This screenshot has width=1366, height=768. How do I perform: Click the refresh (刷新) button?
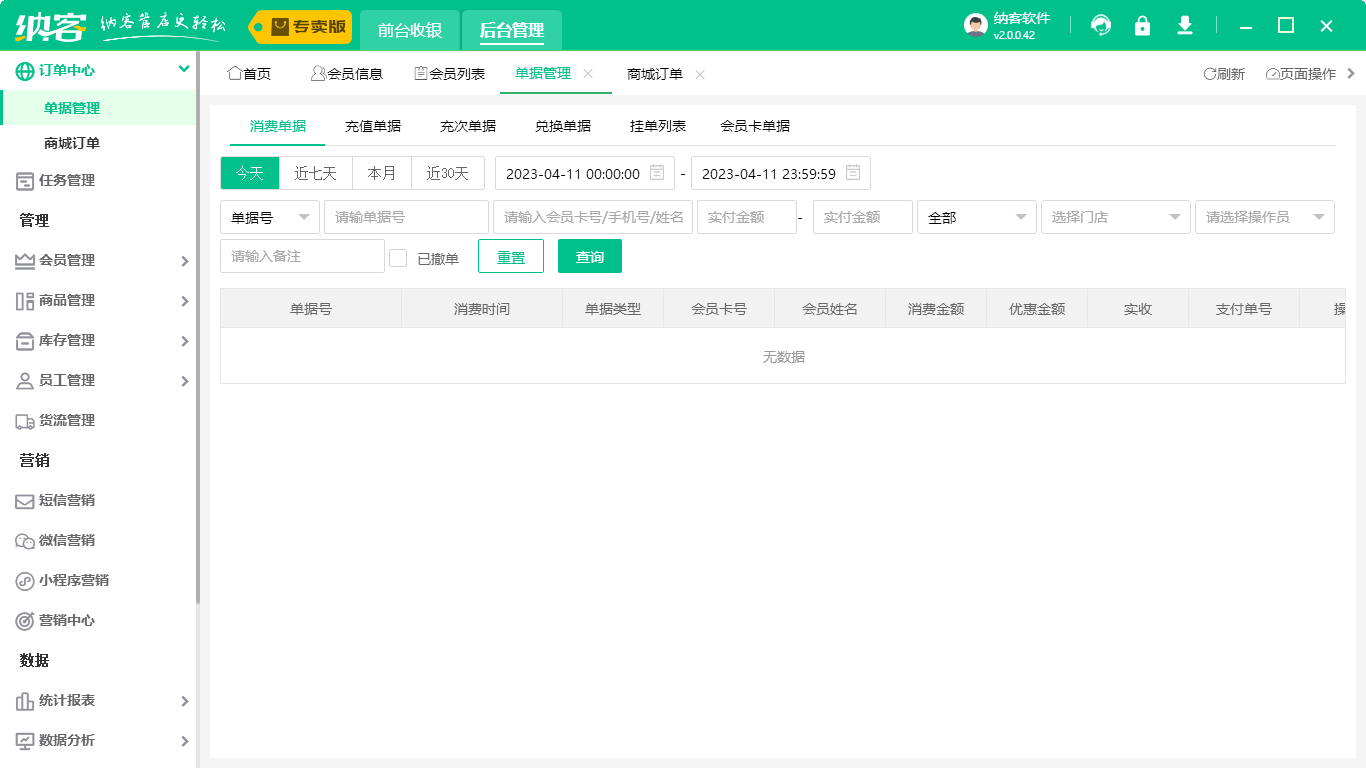tap(1224, 74)
